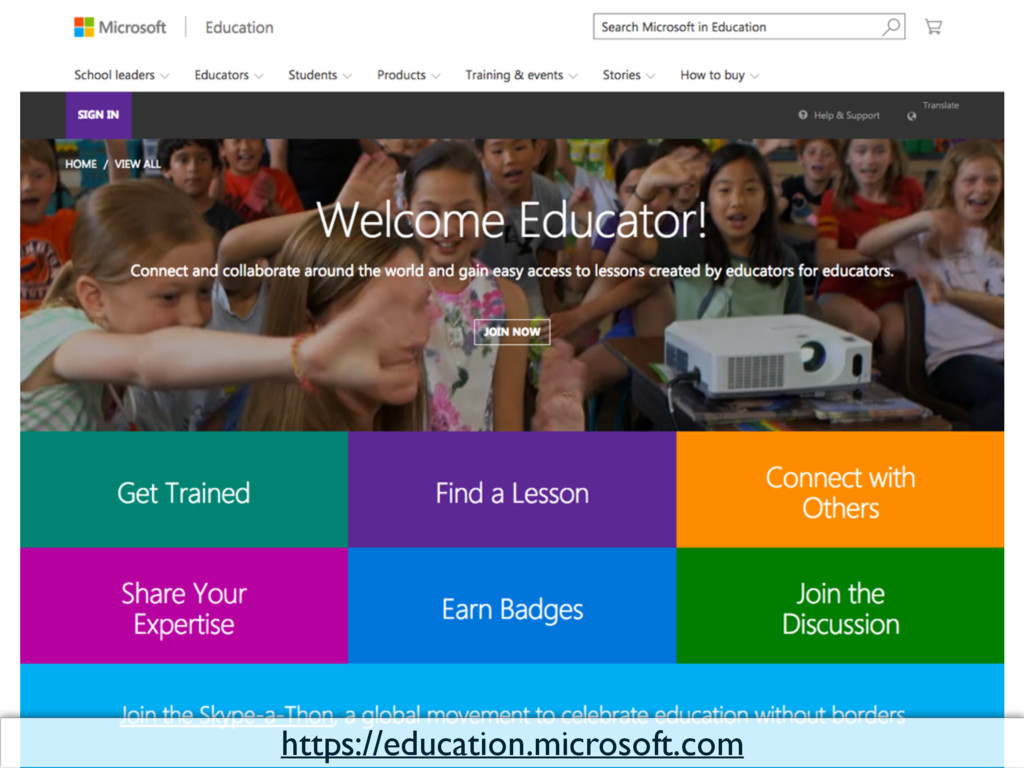Click the VIEW ALL breadcrumb
Viewport: 1024px width, 768px height.
137,164
